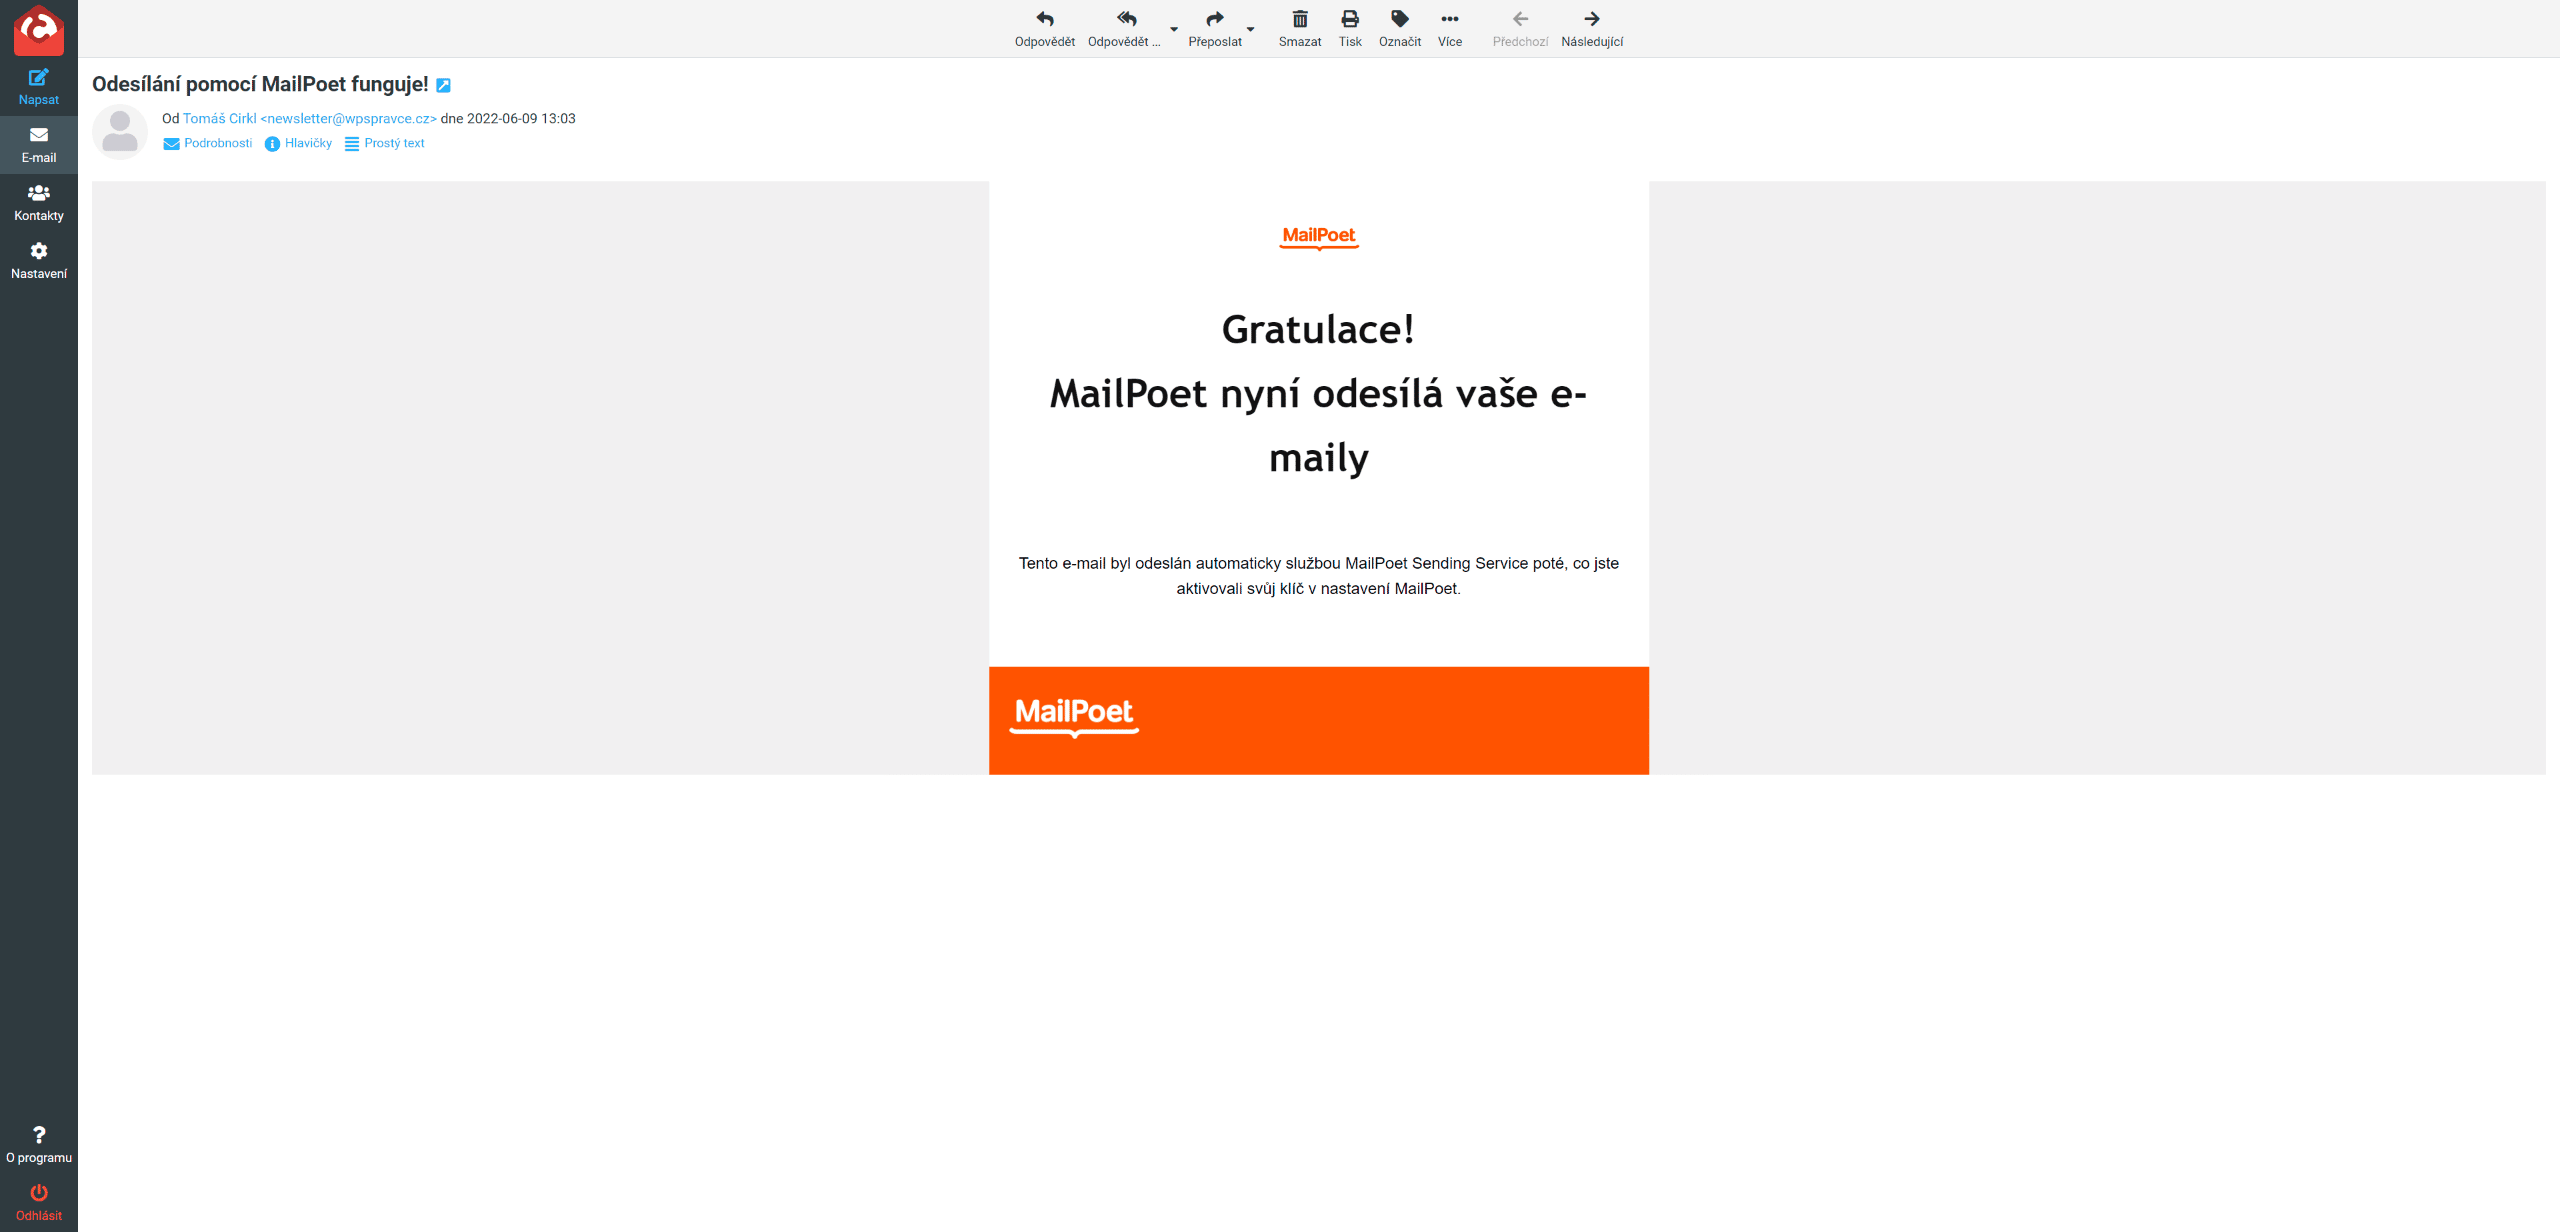The width and height of the screenshot is (2560, 1232).
Task: Click the Roundcube logo
Action: 39,30
